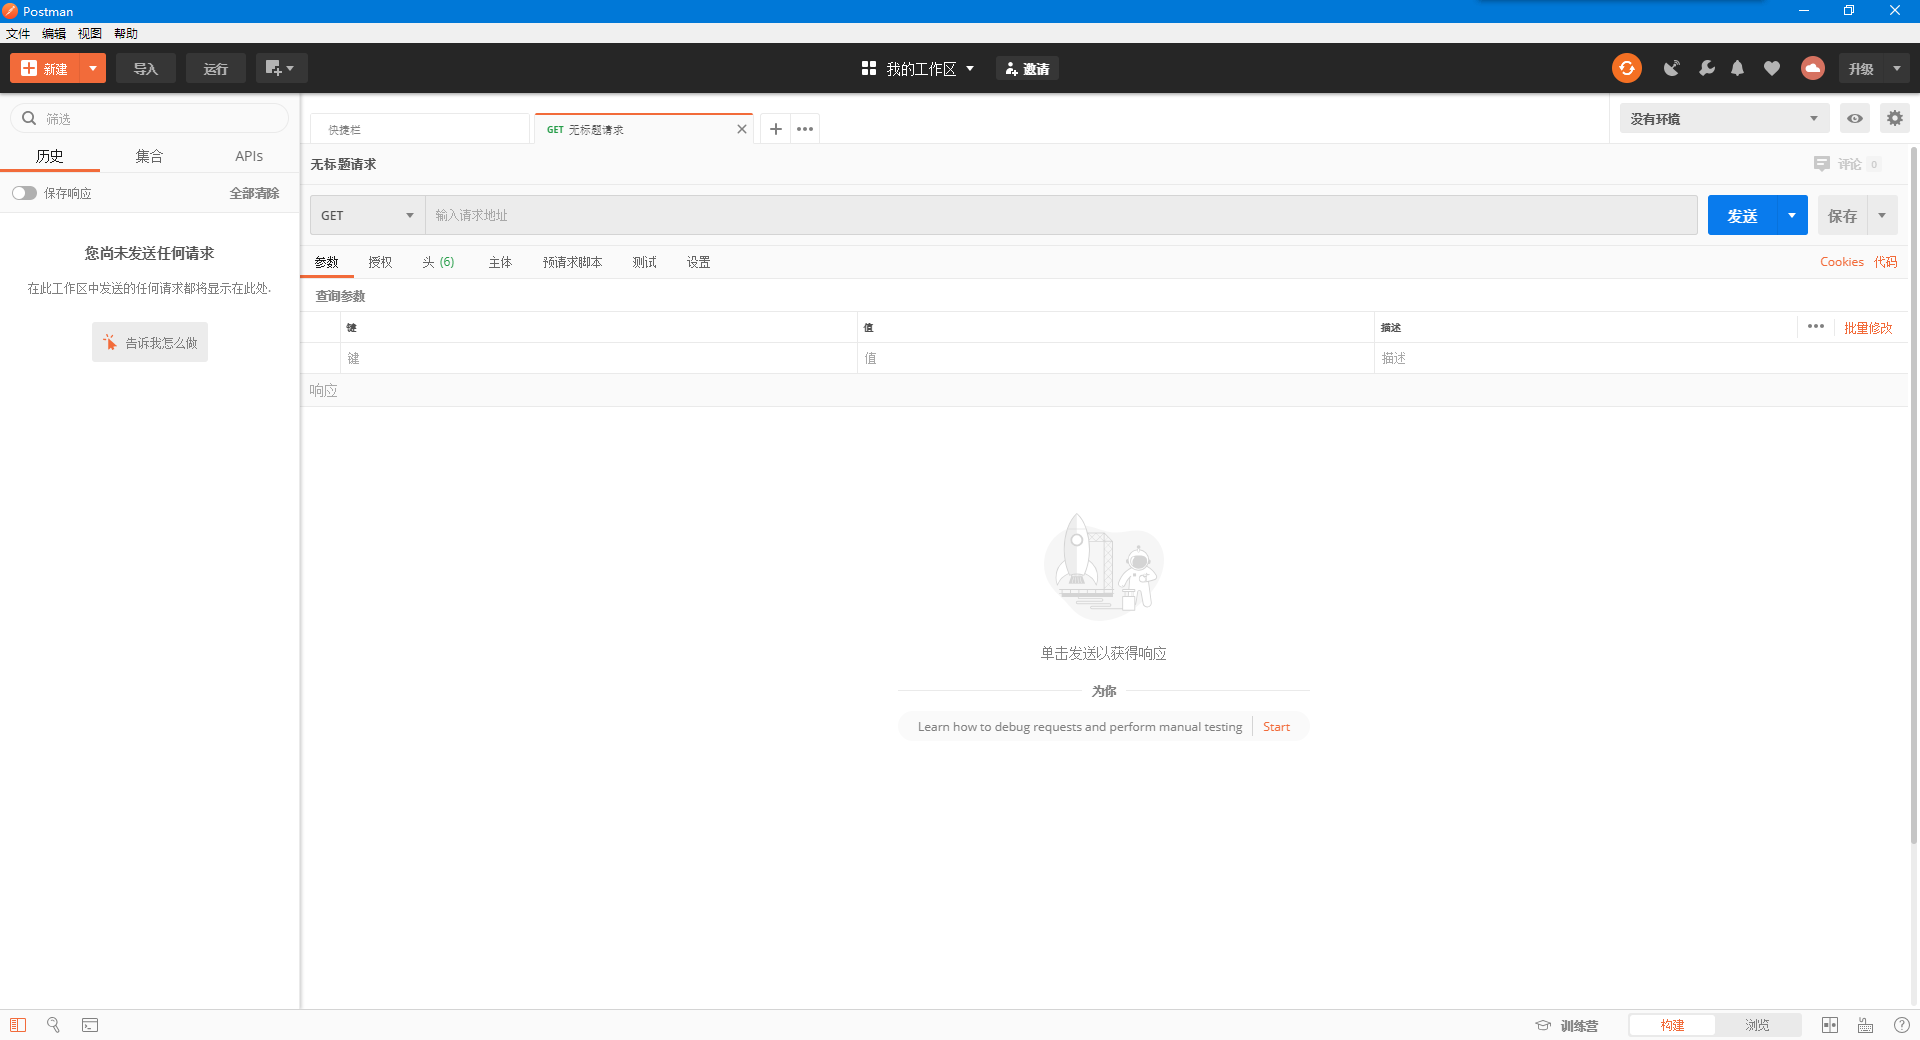Image resolution: width=1920 pixels, height=1040 pixels.
Task: Open the 没有环境 environment dropdown
Action: 1722,118
